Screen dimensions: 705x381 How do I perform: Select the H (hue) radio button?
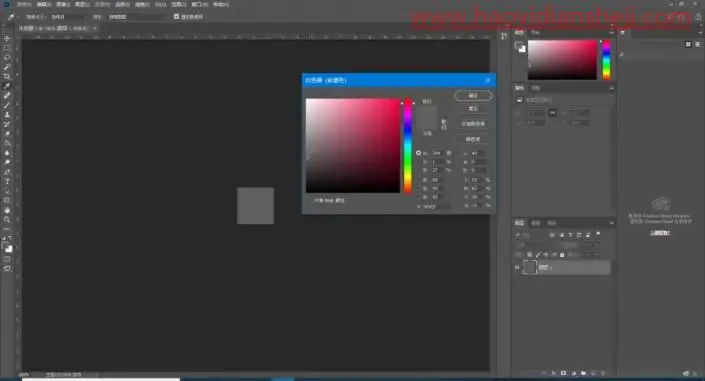pyautogui.click(x=419, y=153)
